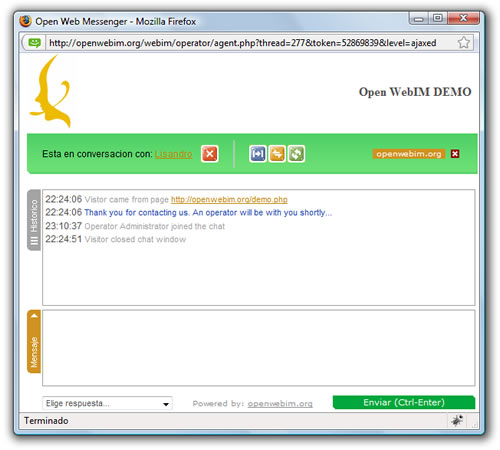Click the orange two-arrows history icon
This screenshot has width=500, height=450.
tap(277, 154)
